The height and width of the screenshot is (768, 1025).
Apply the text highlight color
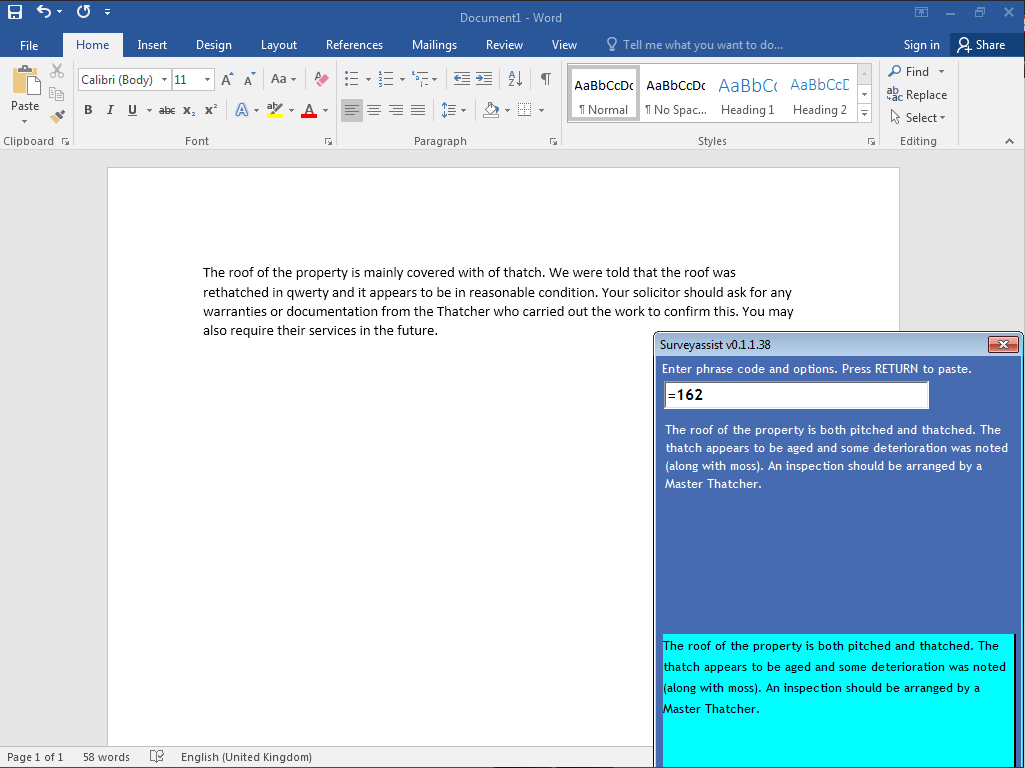tap(275, 110)
